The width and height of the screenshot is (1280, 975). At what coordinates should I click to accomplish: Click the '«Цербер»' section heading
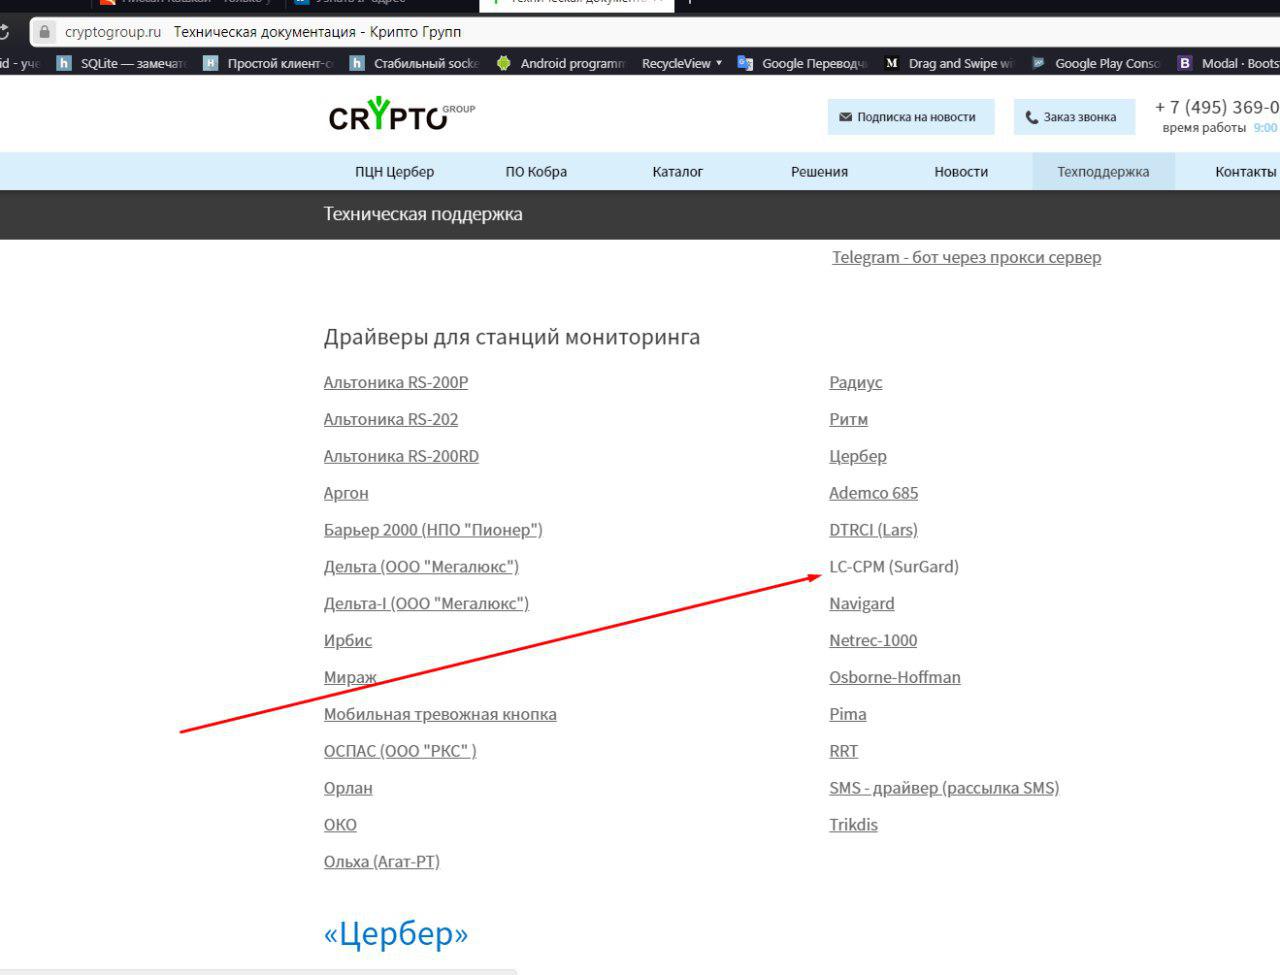tap(396, 934)
